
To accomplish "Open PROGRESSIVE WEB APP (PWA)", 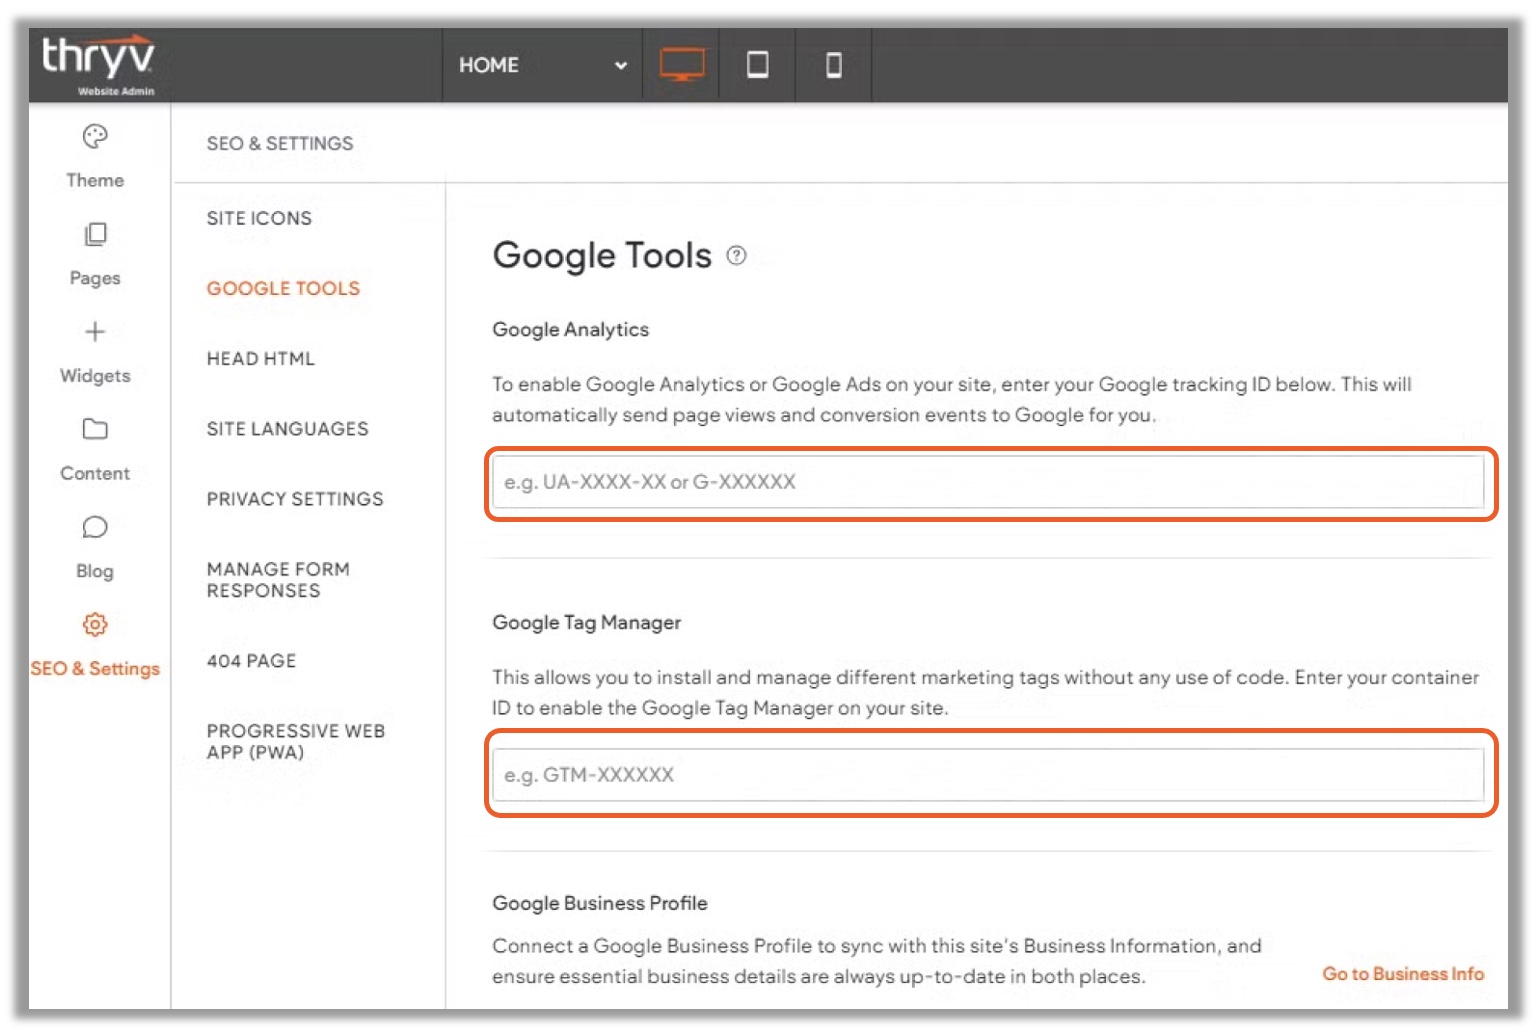I will coord(296,742).
